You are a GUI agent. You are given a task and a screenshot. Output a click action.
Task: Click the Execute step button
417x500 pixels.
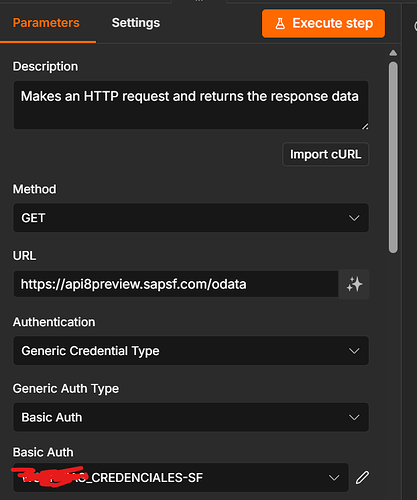click(323, 23)
